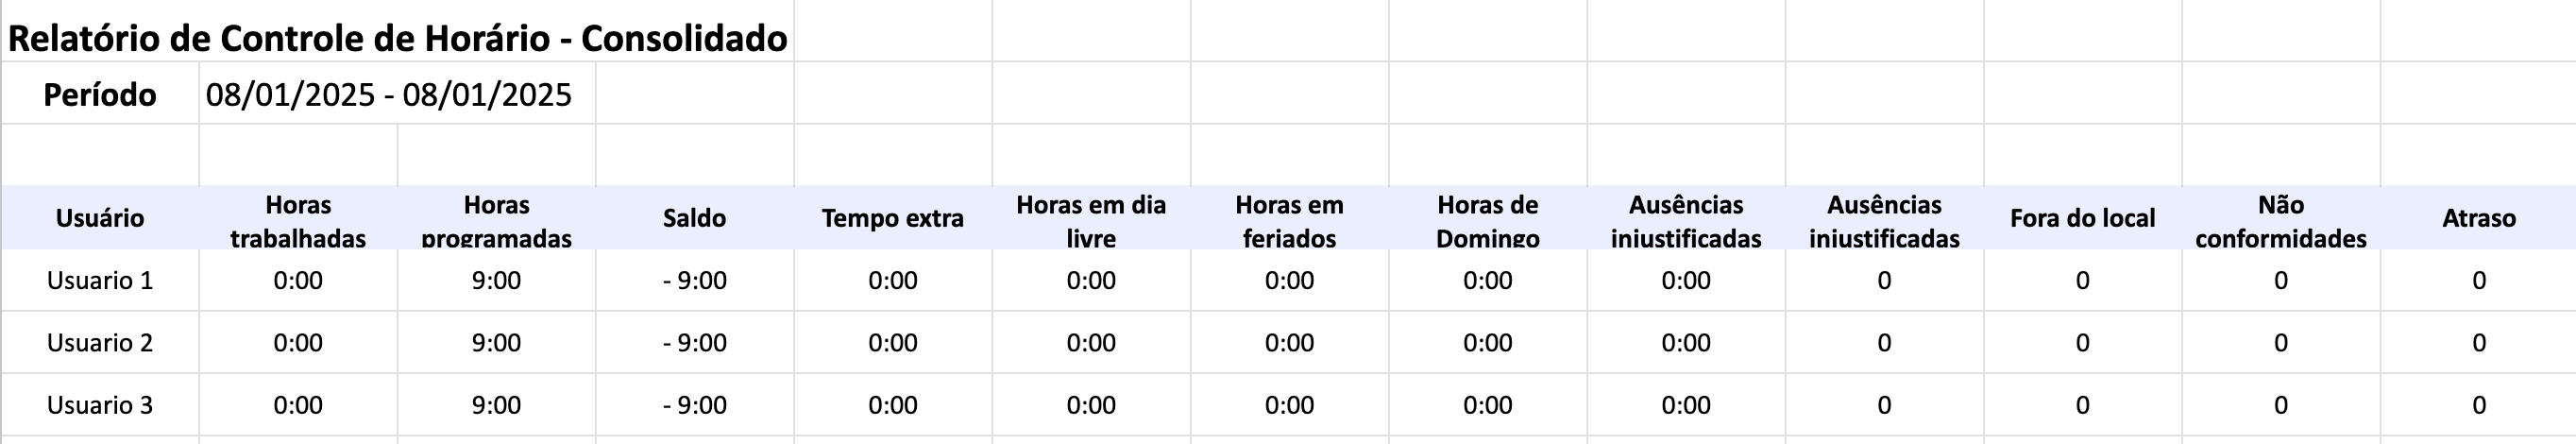
Task: Select the Horas de Domingo header
Action: (1488, 217)
